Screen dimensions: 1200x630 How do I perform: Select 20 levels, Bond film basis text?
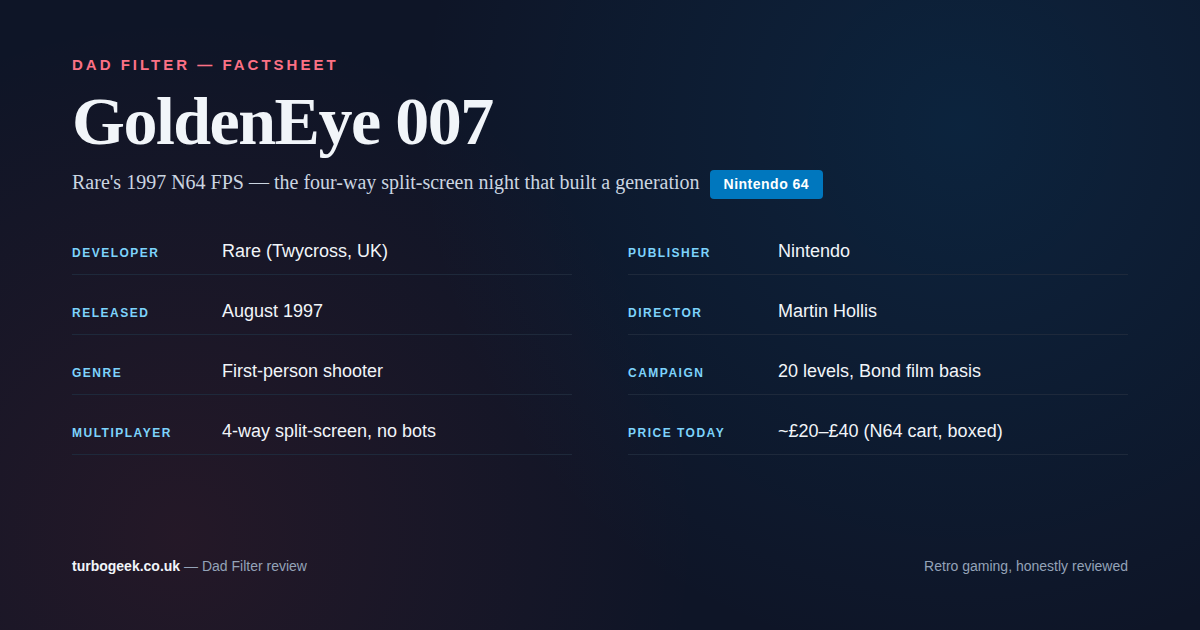(x=879, y=371)
